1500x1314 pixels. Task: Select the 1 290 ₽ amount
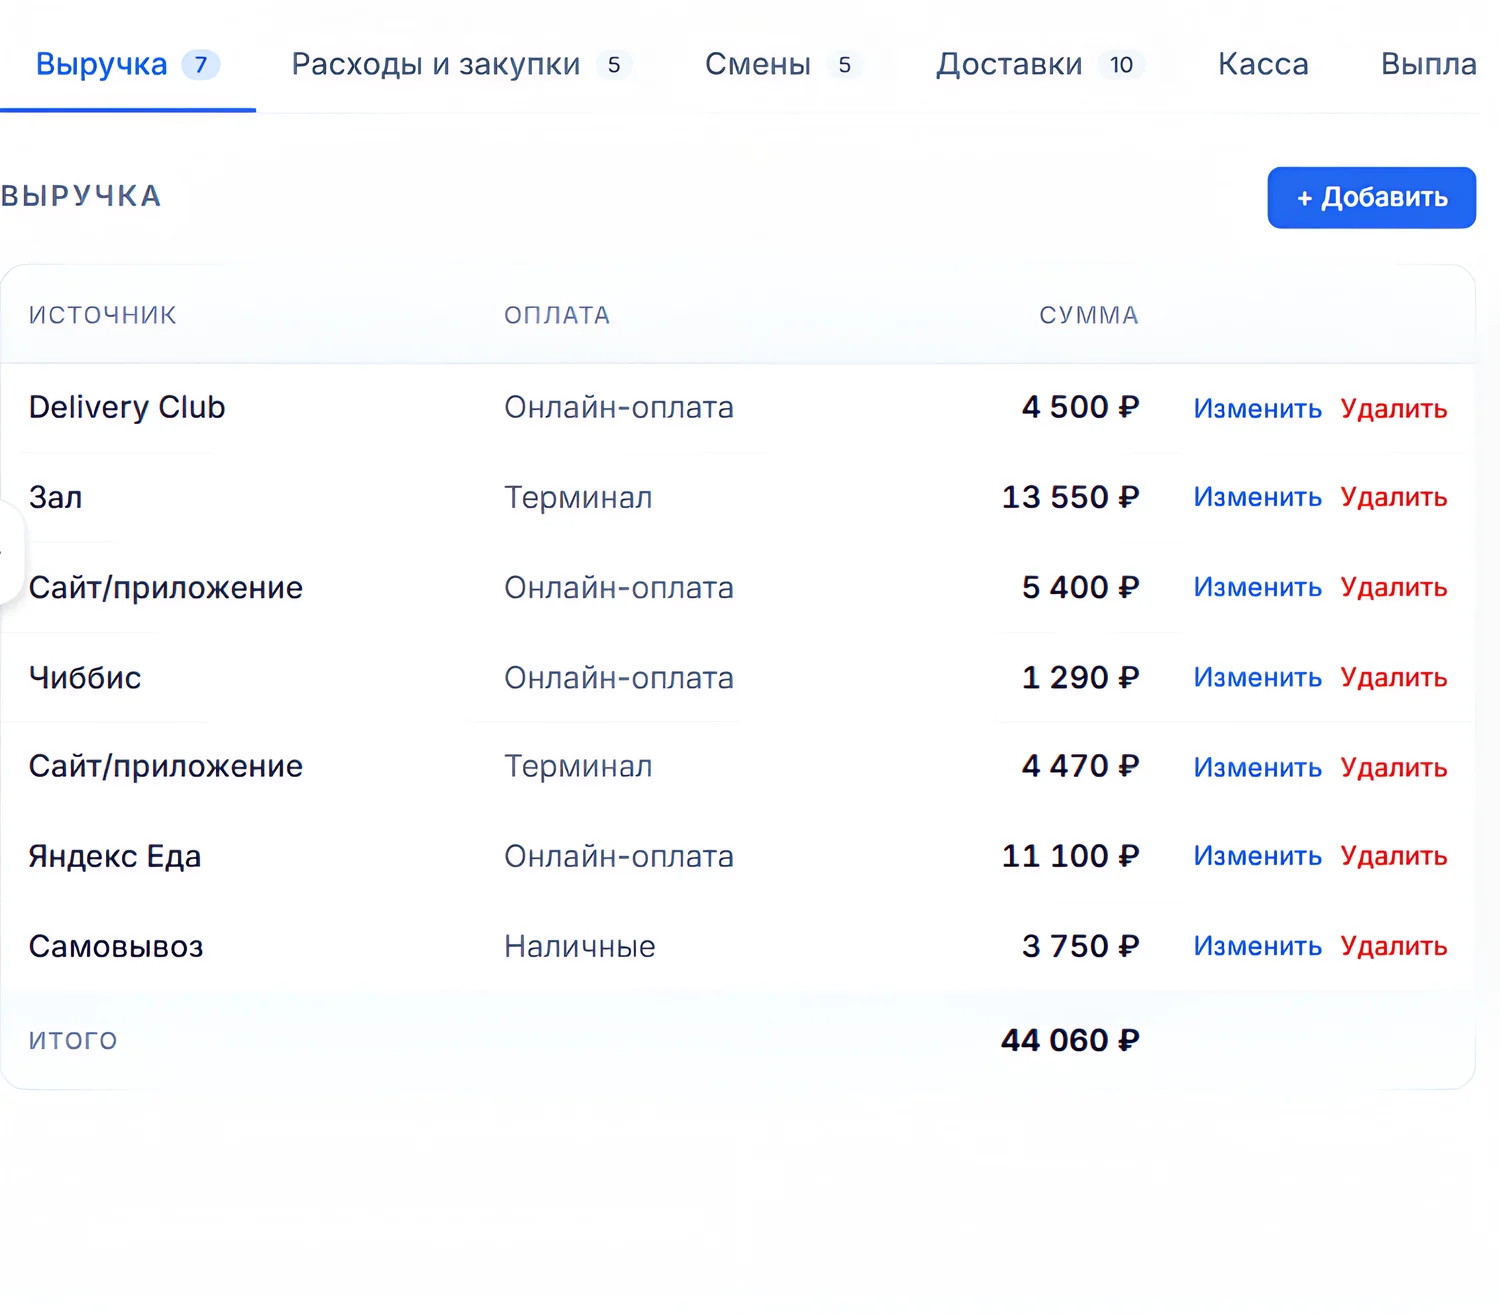[1080, 677]
